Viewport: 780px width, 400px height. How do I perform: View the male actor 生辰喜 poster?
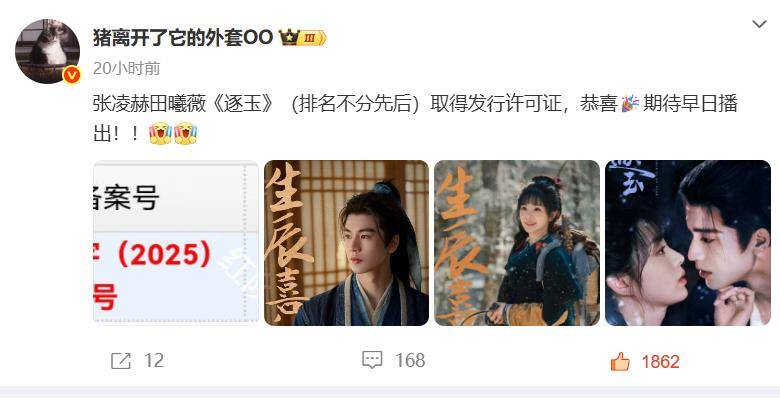click(x=346, y=243)
